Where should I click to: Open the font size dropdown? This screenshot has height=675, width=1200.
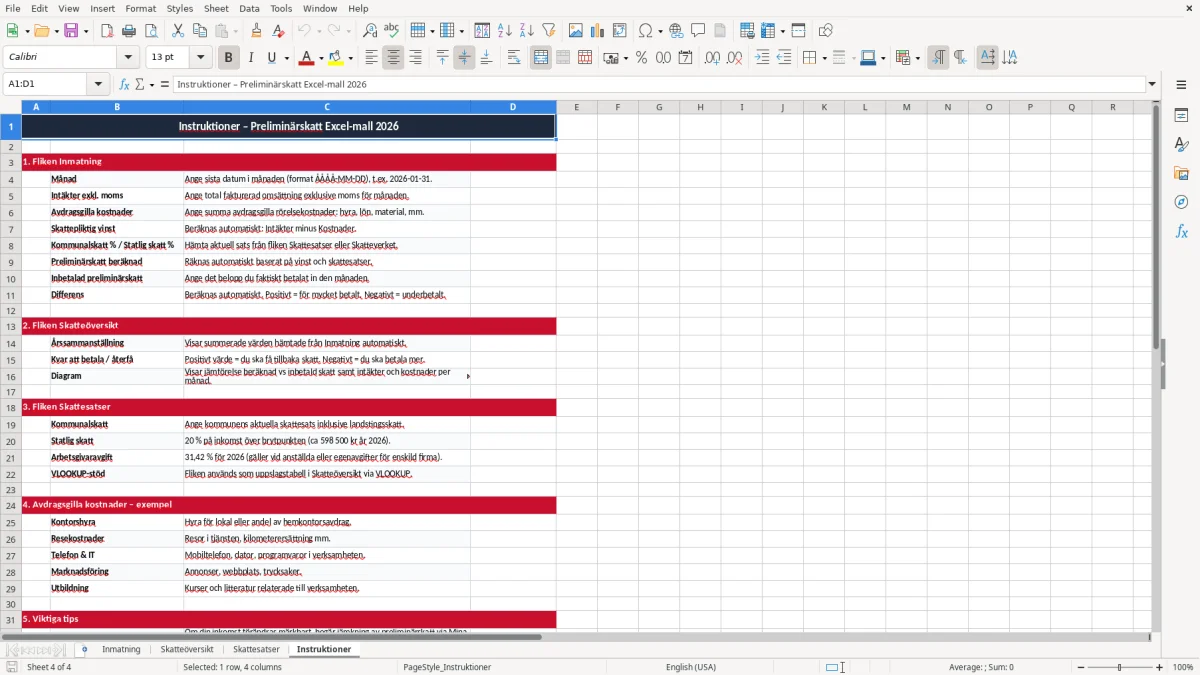click(201, 58)
